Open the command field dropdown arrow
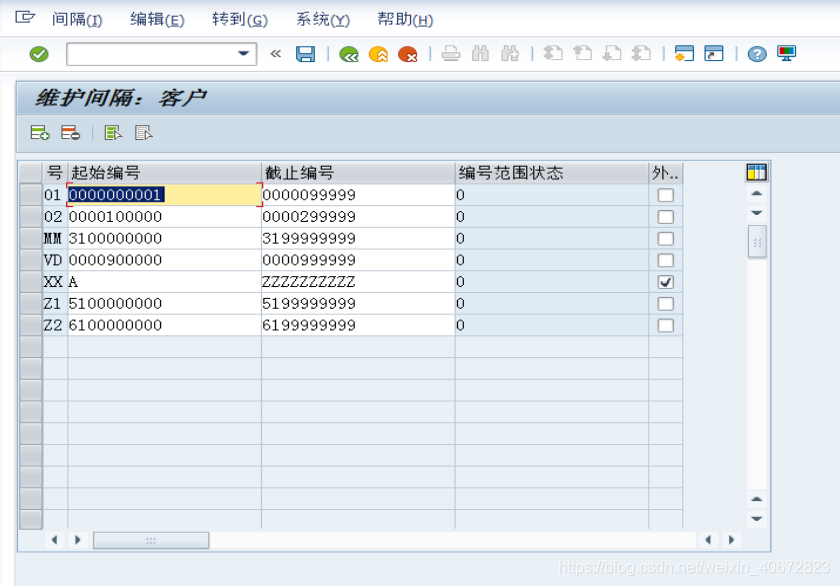840x586 pixels. coord(243,54)
